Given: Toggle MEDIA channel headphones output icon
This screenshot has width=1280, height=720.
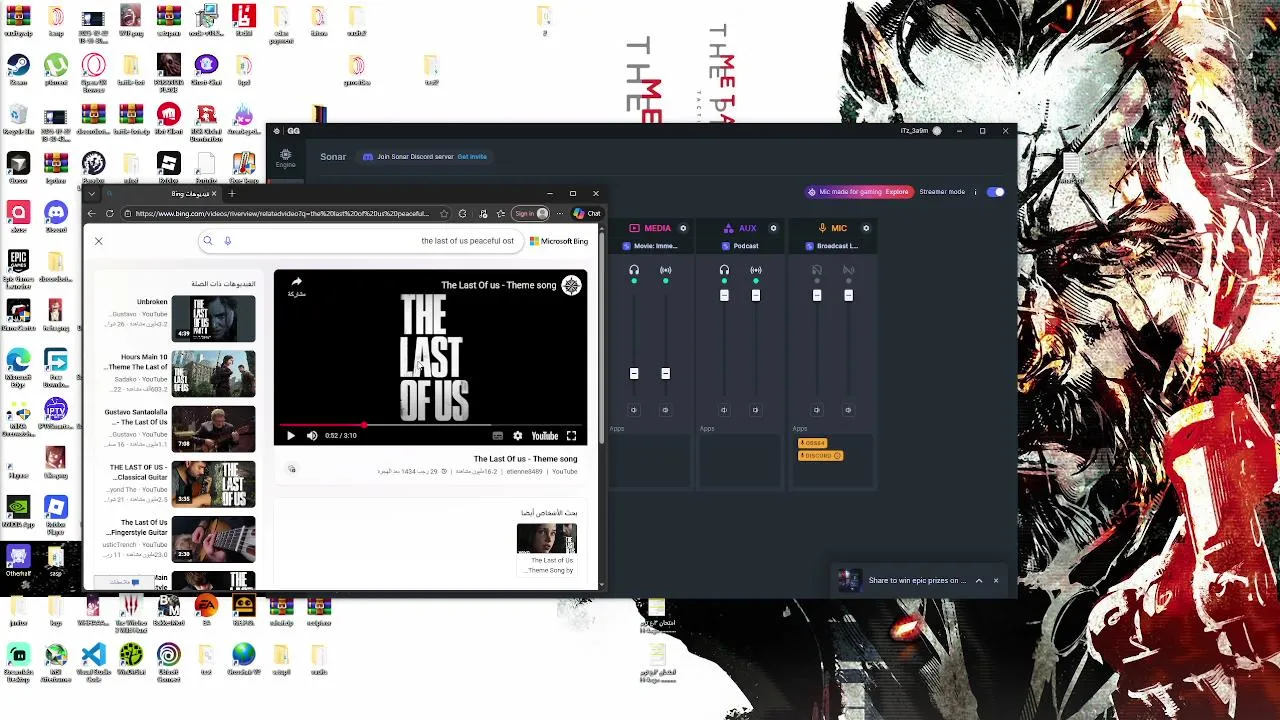Looking at the screenshot, I should tap(634, 270).
